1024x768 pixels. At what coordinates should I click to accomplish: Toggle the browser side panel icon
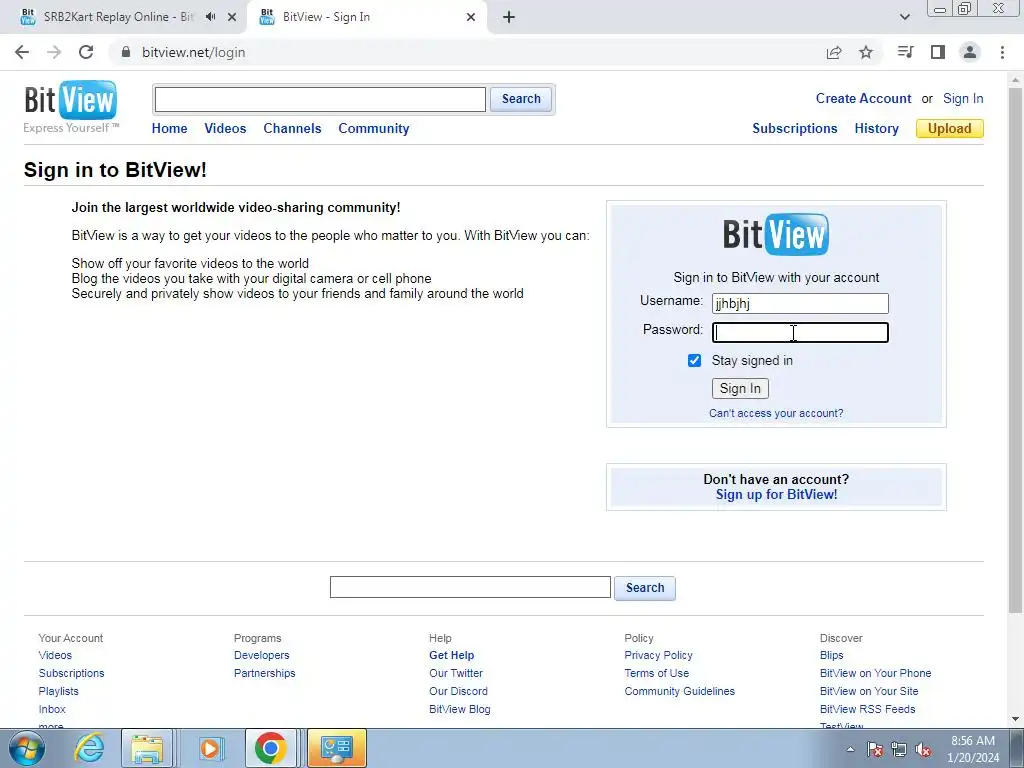point(938,52)
